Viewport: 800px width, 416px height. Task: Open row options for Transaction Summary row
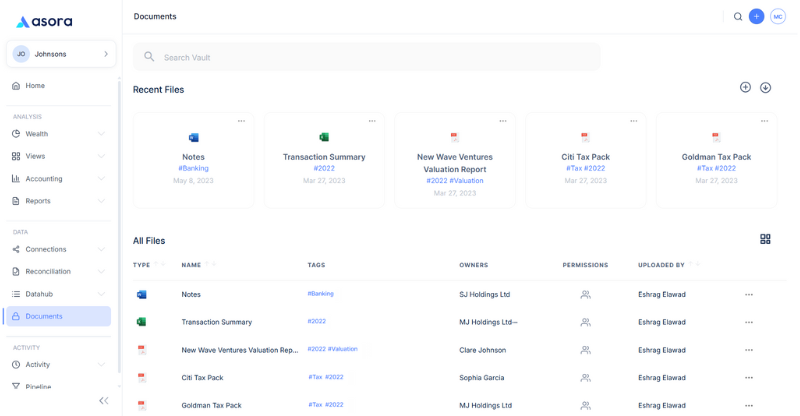748,322
